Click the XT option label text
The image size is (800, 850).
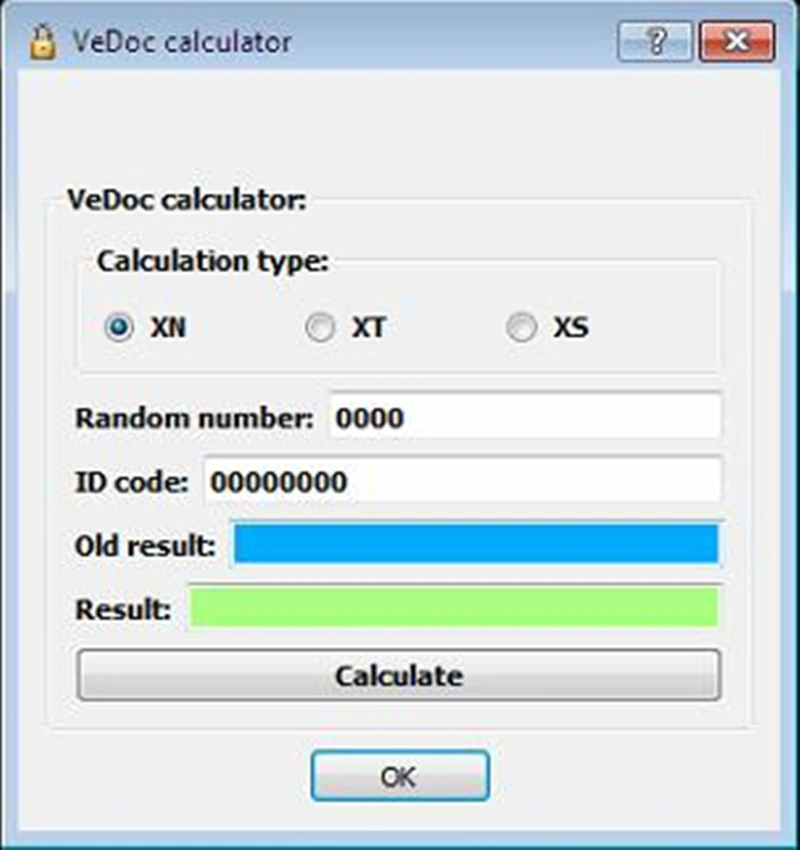tap(368, 328)
